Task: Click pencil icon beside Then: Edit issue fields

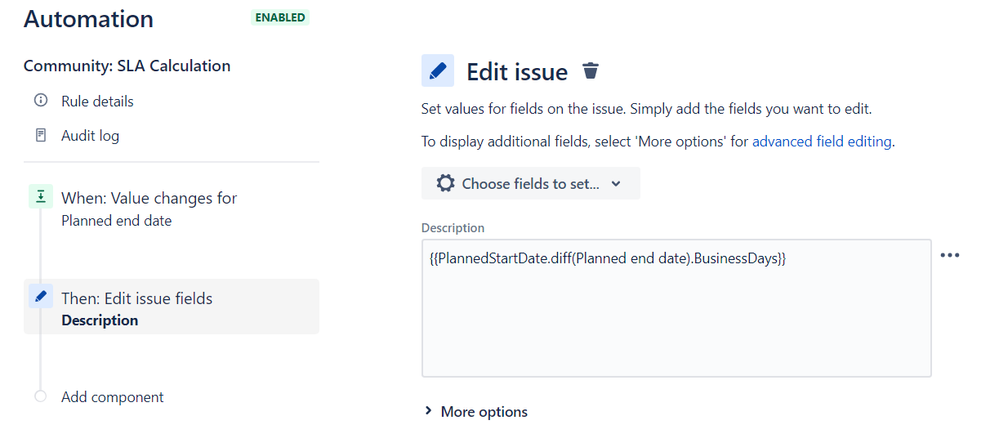Action: [41, 297]
